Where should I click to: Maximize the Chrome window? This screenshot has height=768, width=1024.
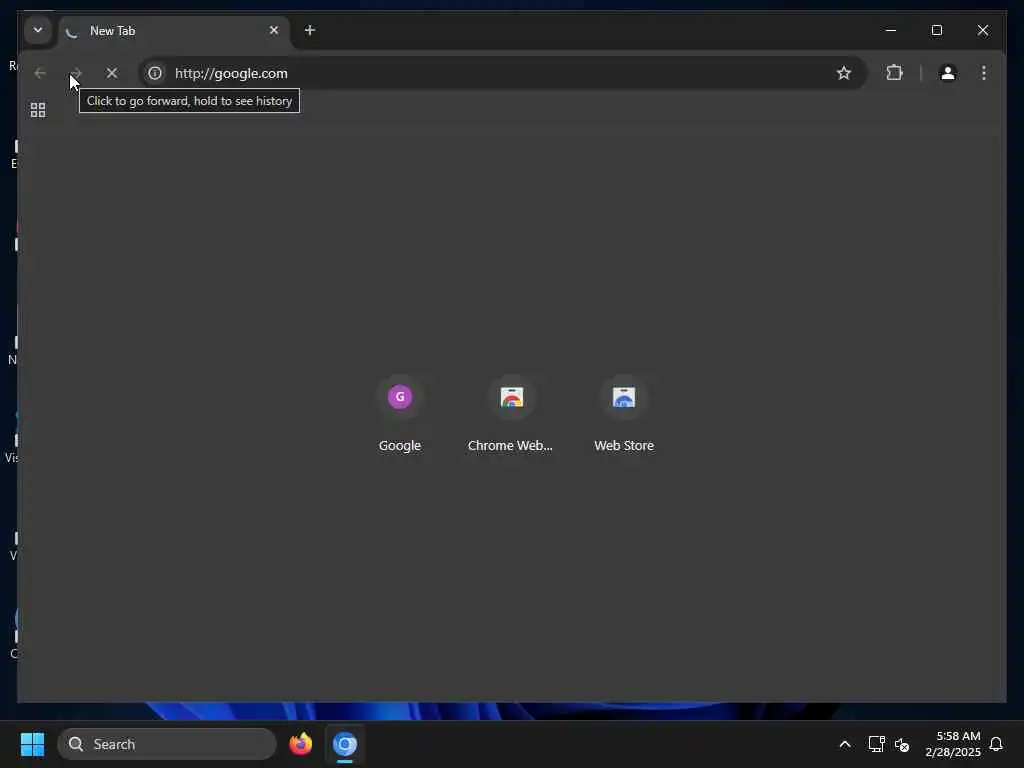(x=936, y=30)
